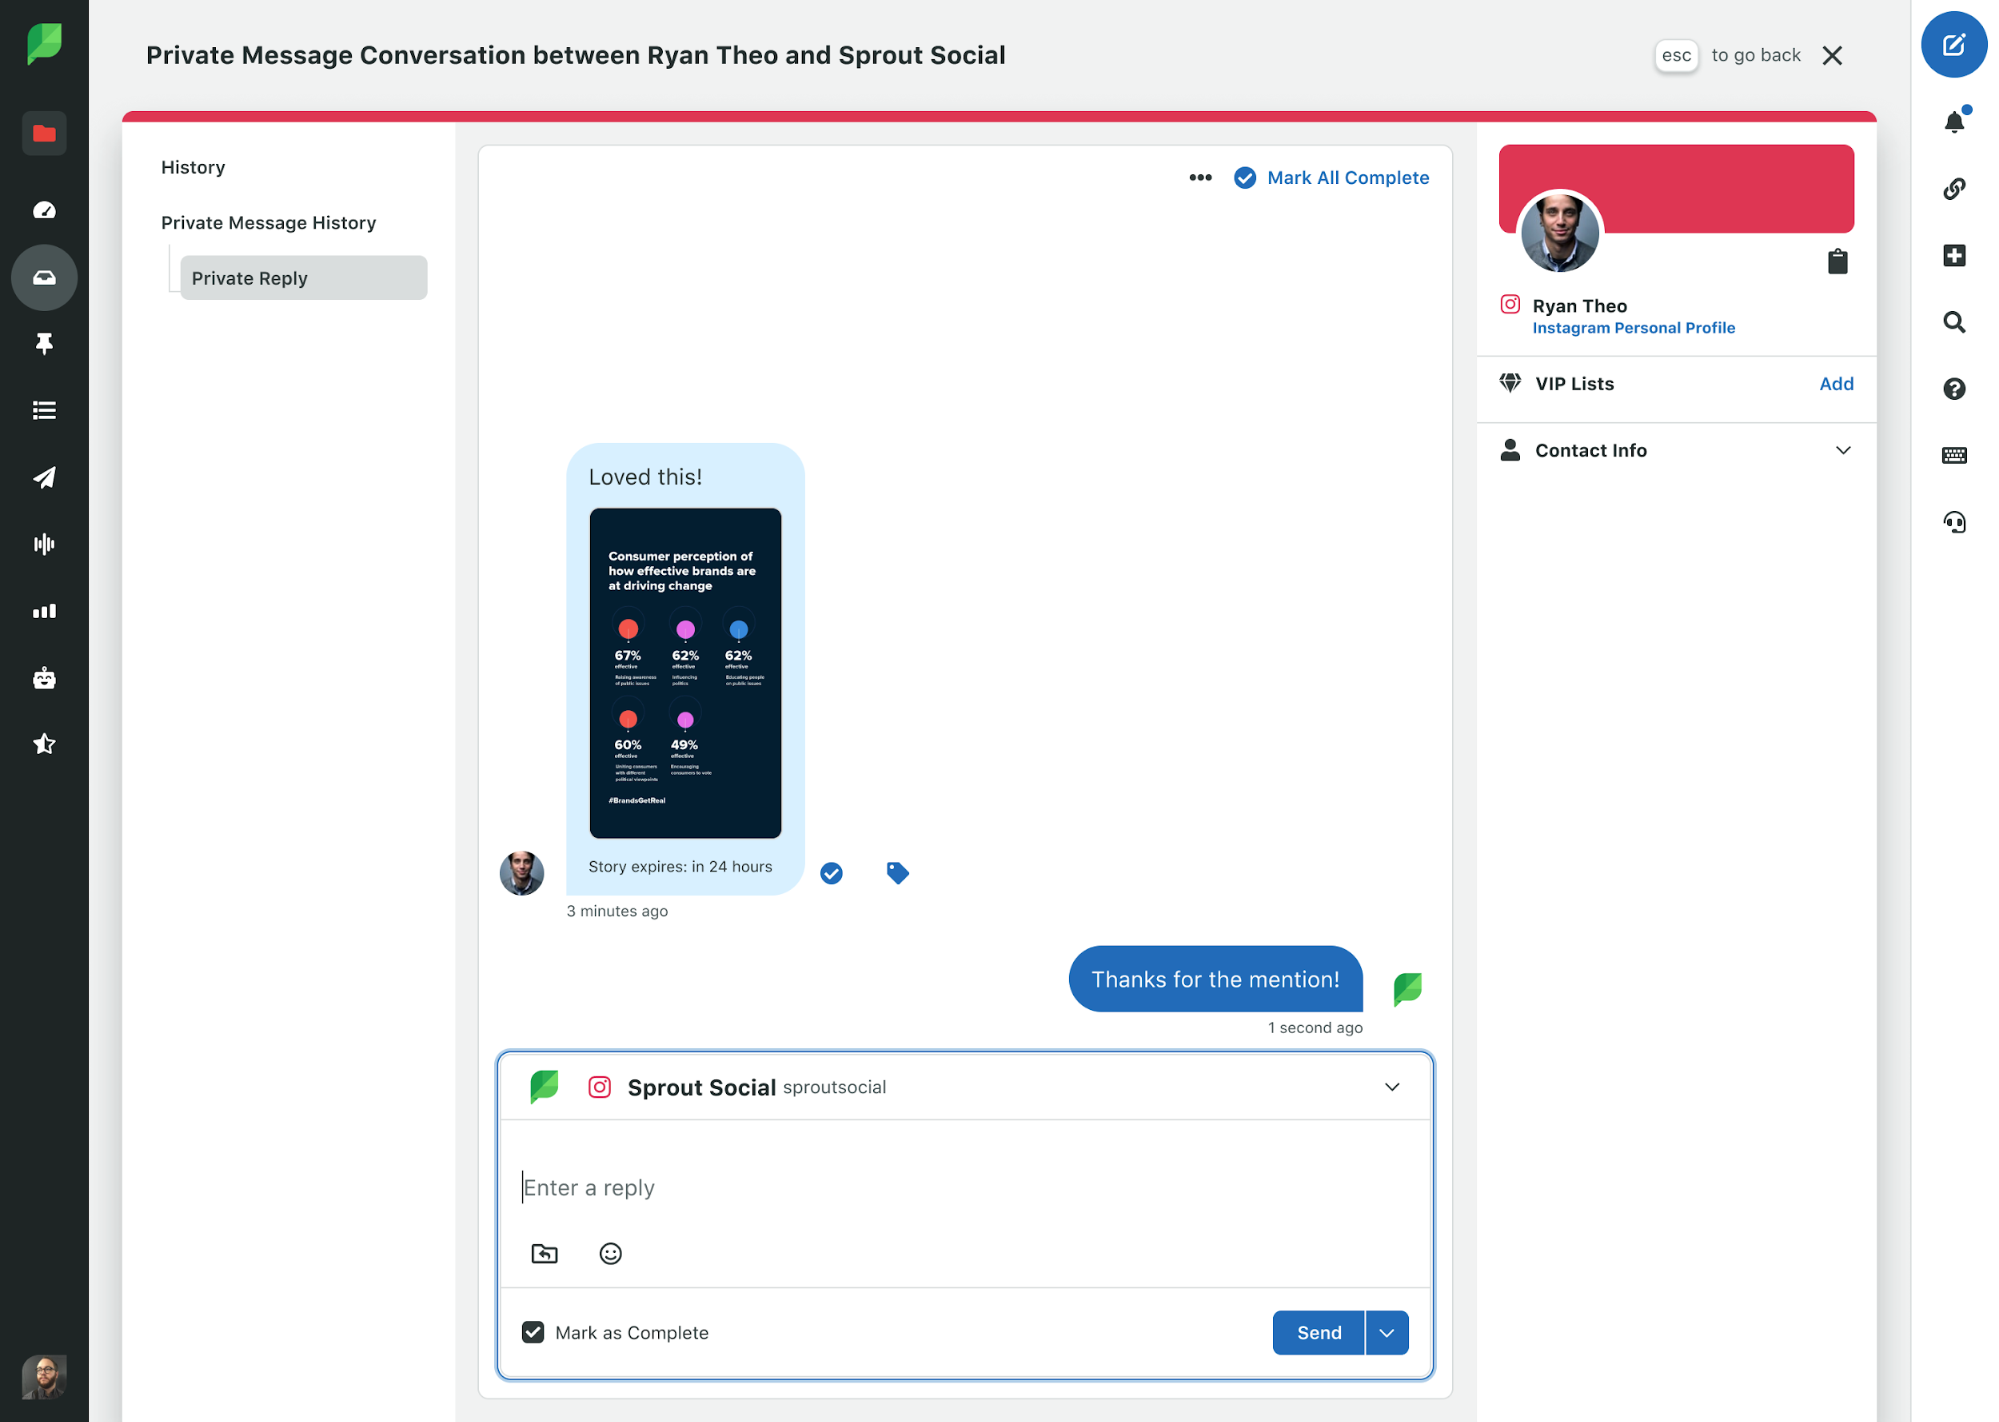Open the Sprout Social leaf logo home

[x=44, y=44]
